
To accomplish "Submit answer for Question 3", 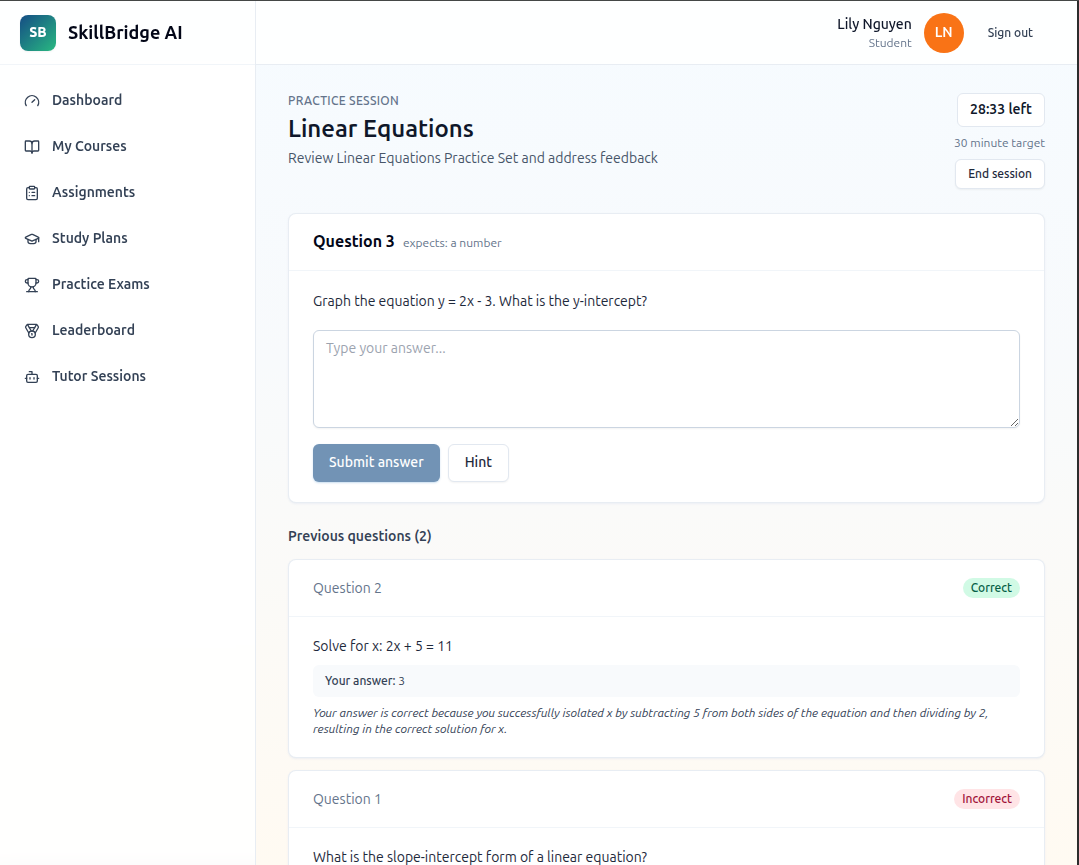I will [376, 462].
